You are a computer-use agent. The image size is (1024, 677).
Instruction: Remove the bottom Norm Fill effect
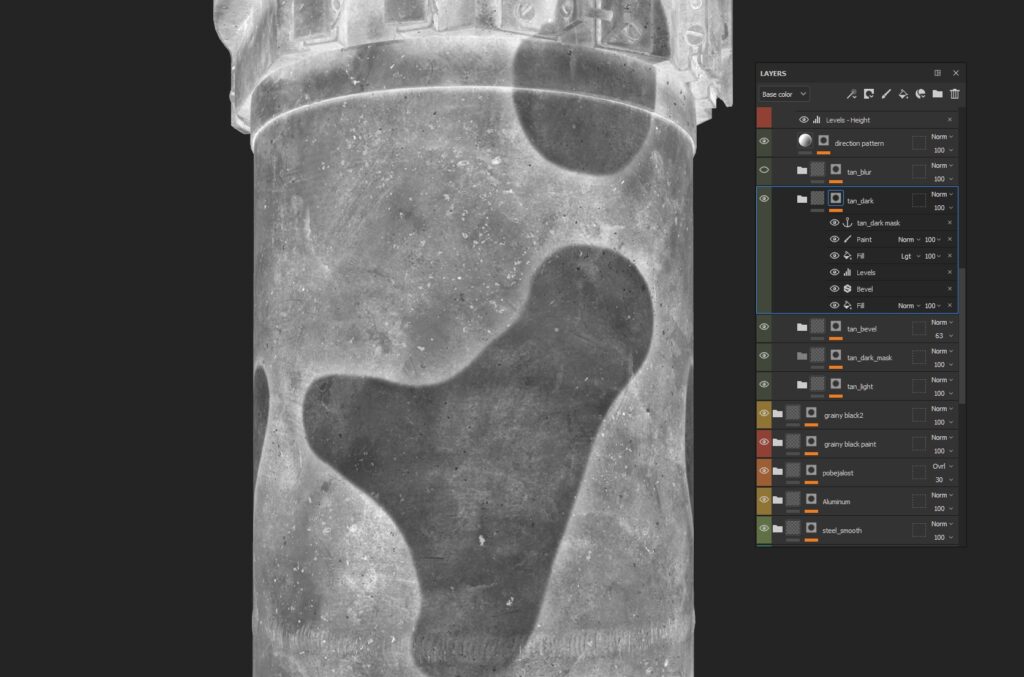pos(950,305)
